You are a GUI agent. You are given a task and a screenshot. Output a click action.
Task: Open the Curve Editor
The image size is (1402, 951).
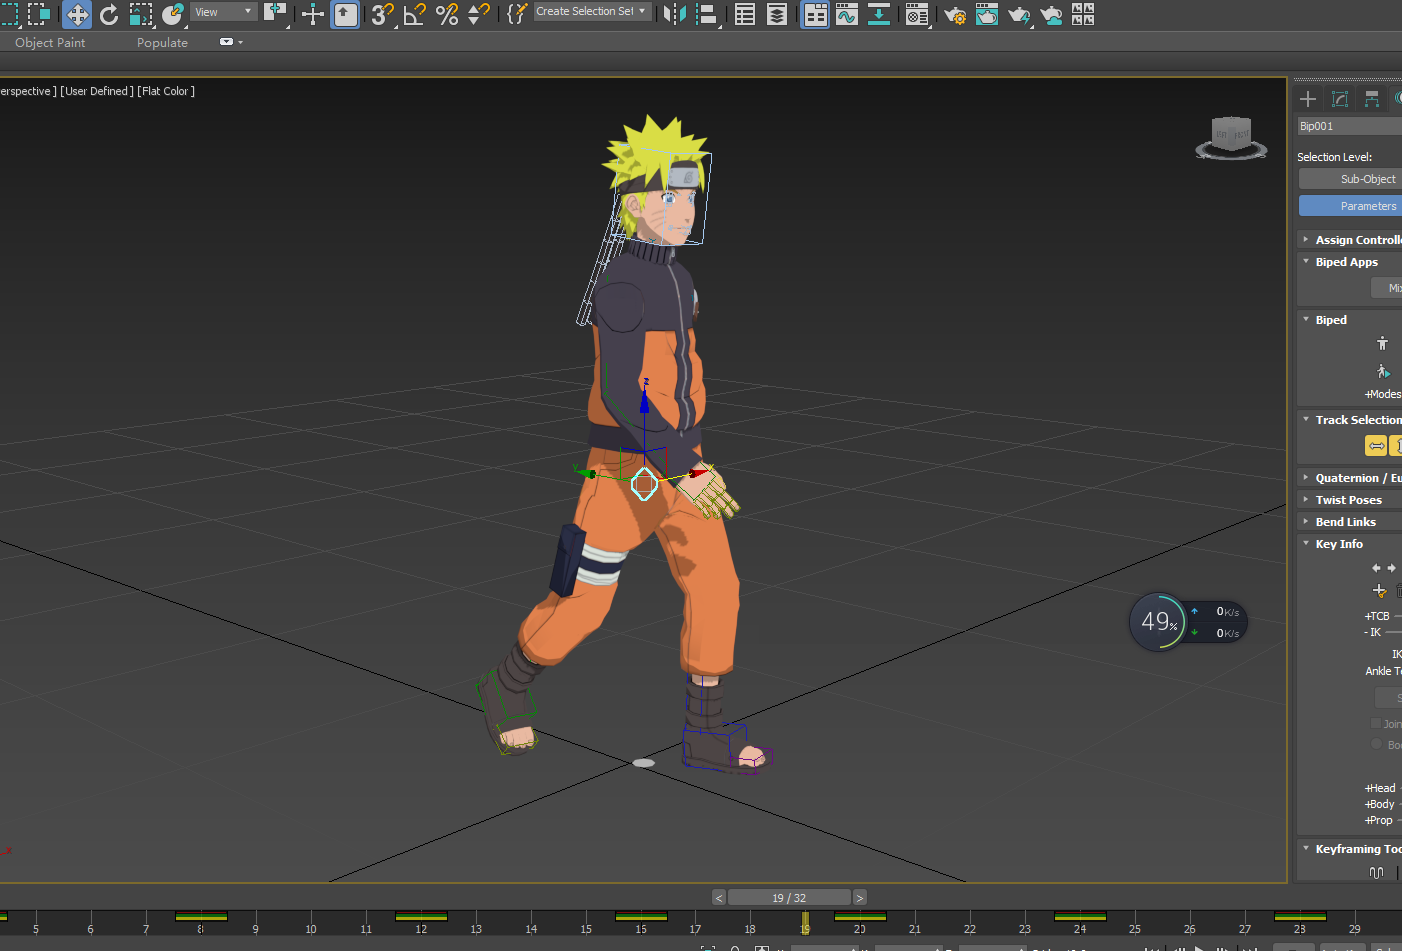(x=847, y=14)
